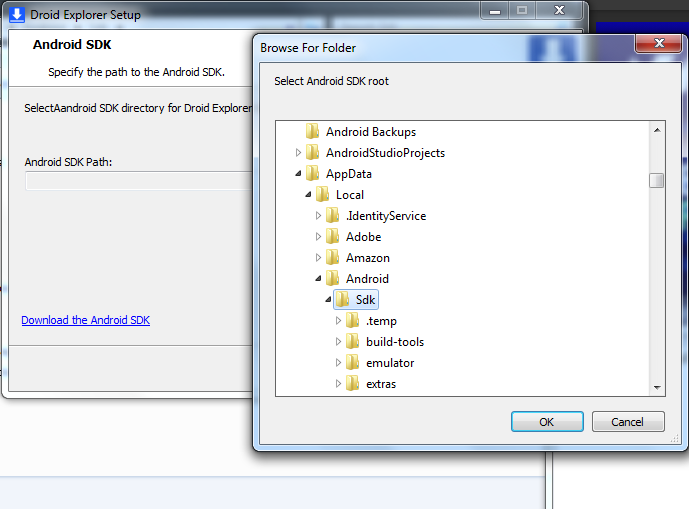Screen dimensions: 689x509
Task: Click the Android SDK Path input field
Action: tap(139, 181)
